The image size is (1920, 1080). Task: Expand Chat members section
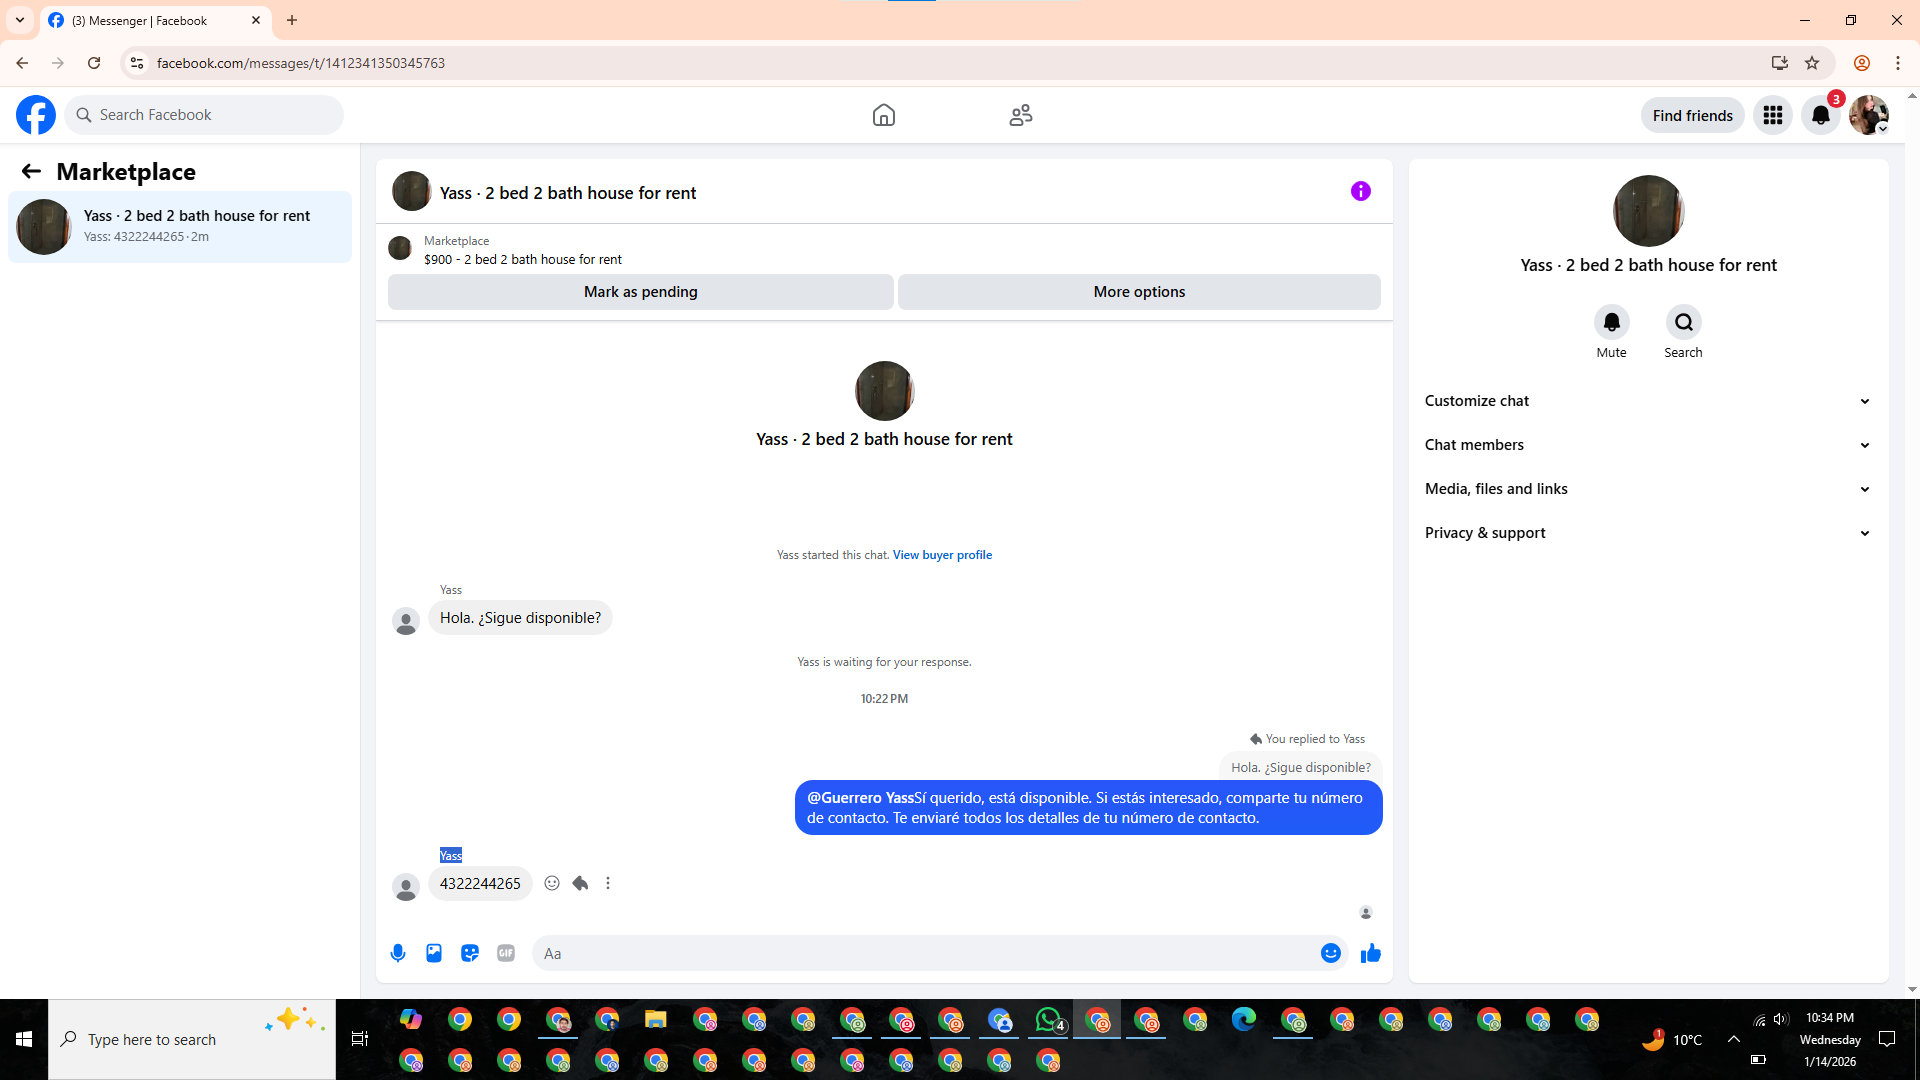(1647, 445)
